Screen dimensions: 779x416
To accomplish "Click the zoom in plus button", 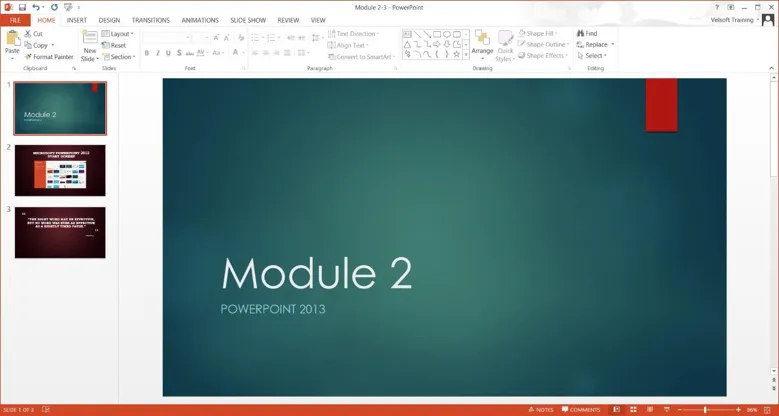I will (x=738, y=410).
